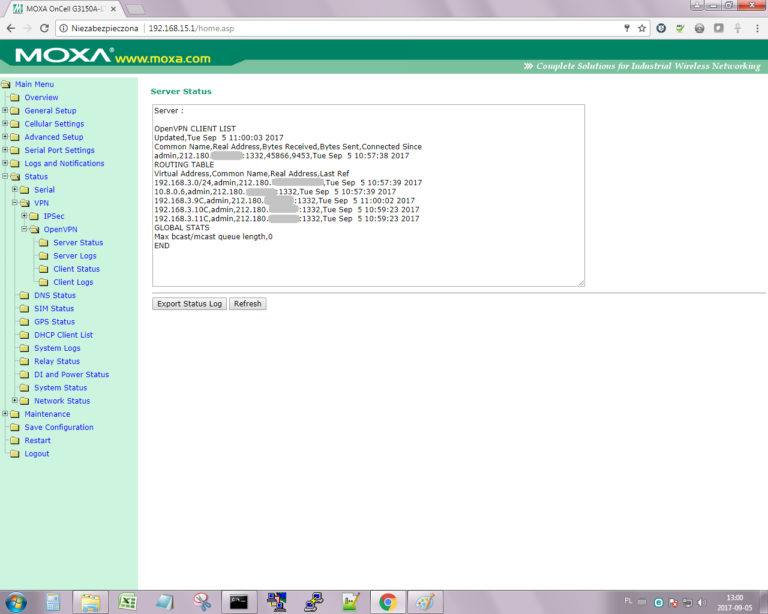Click the saved password key icon
768x614 pixels.
tap(627, 28)
